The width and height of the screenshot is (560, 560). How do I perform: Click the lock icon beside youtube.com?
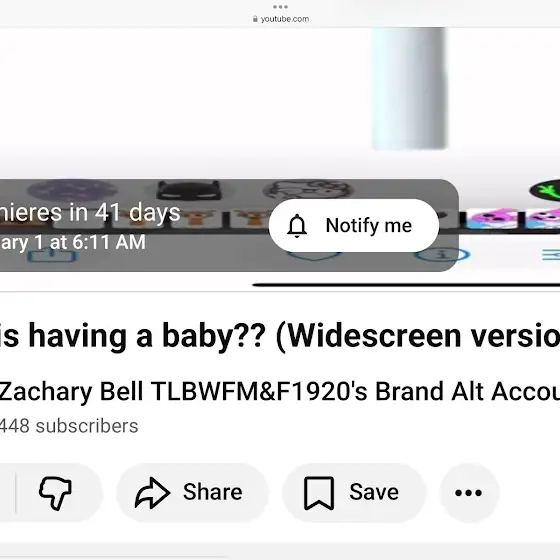click(255, 19)
